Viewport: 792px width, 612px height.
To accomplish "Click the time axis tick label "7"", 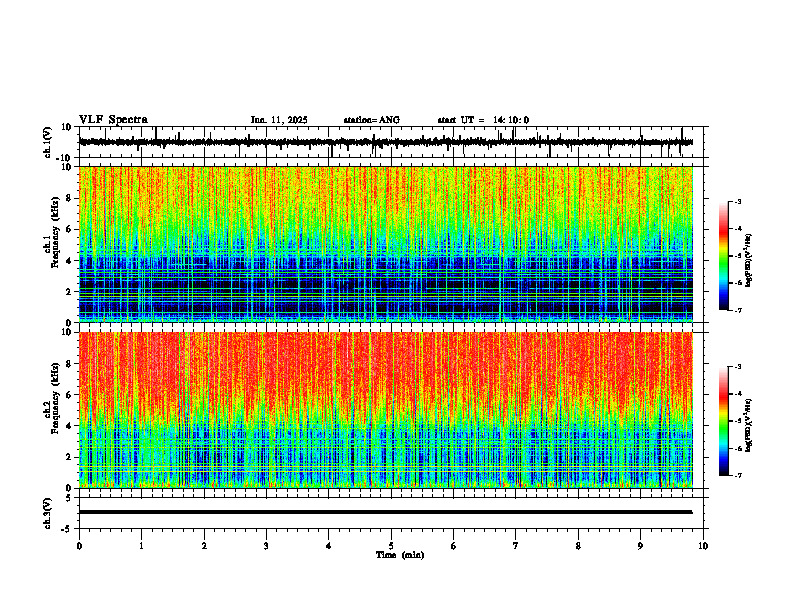I will click(x=516, y=546).
